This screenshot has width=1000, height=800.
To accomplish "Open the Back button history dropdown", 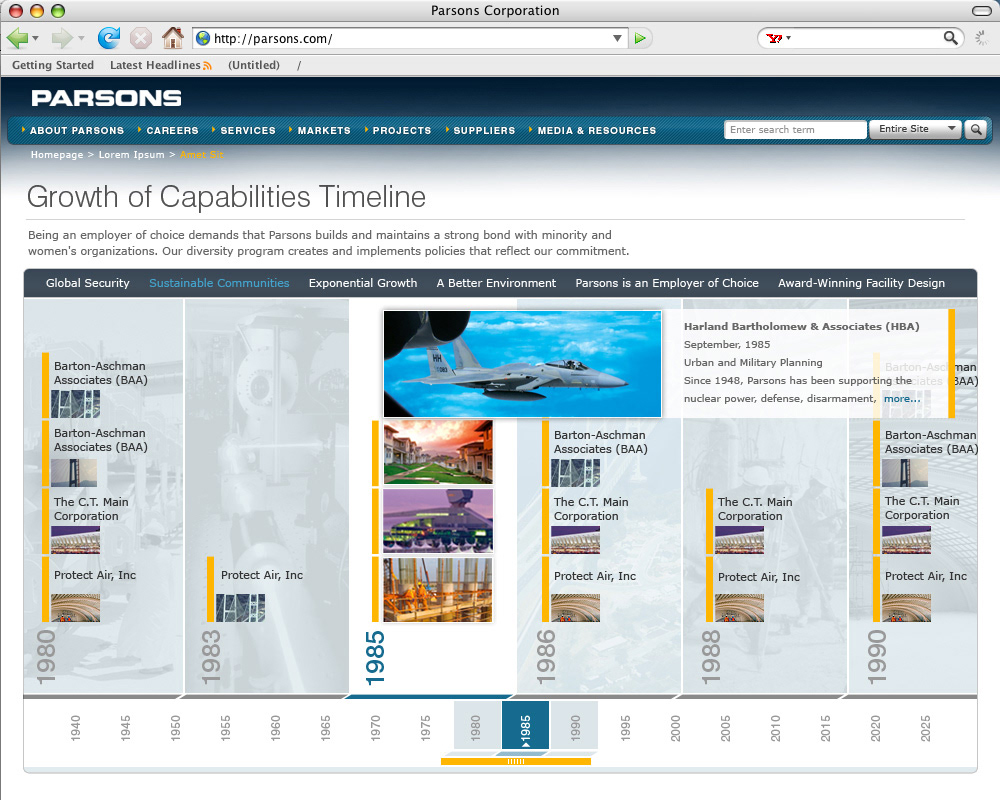I will [35, 38].
